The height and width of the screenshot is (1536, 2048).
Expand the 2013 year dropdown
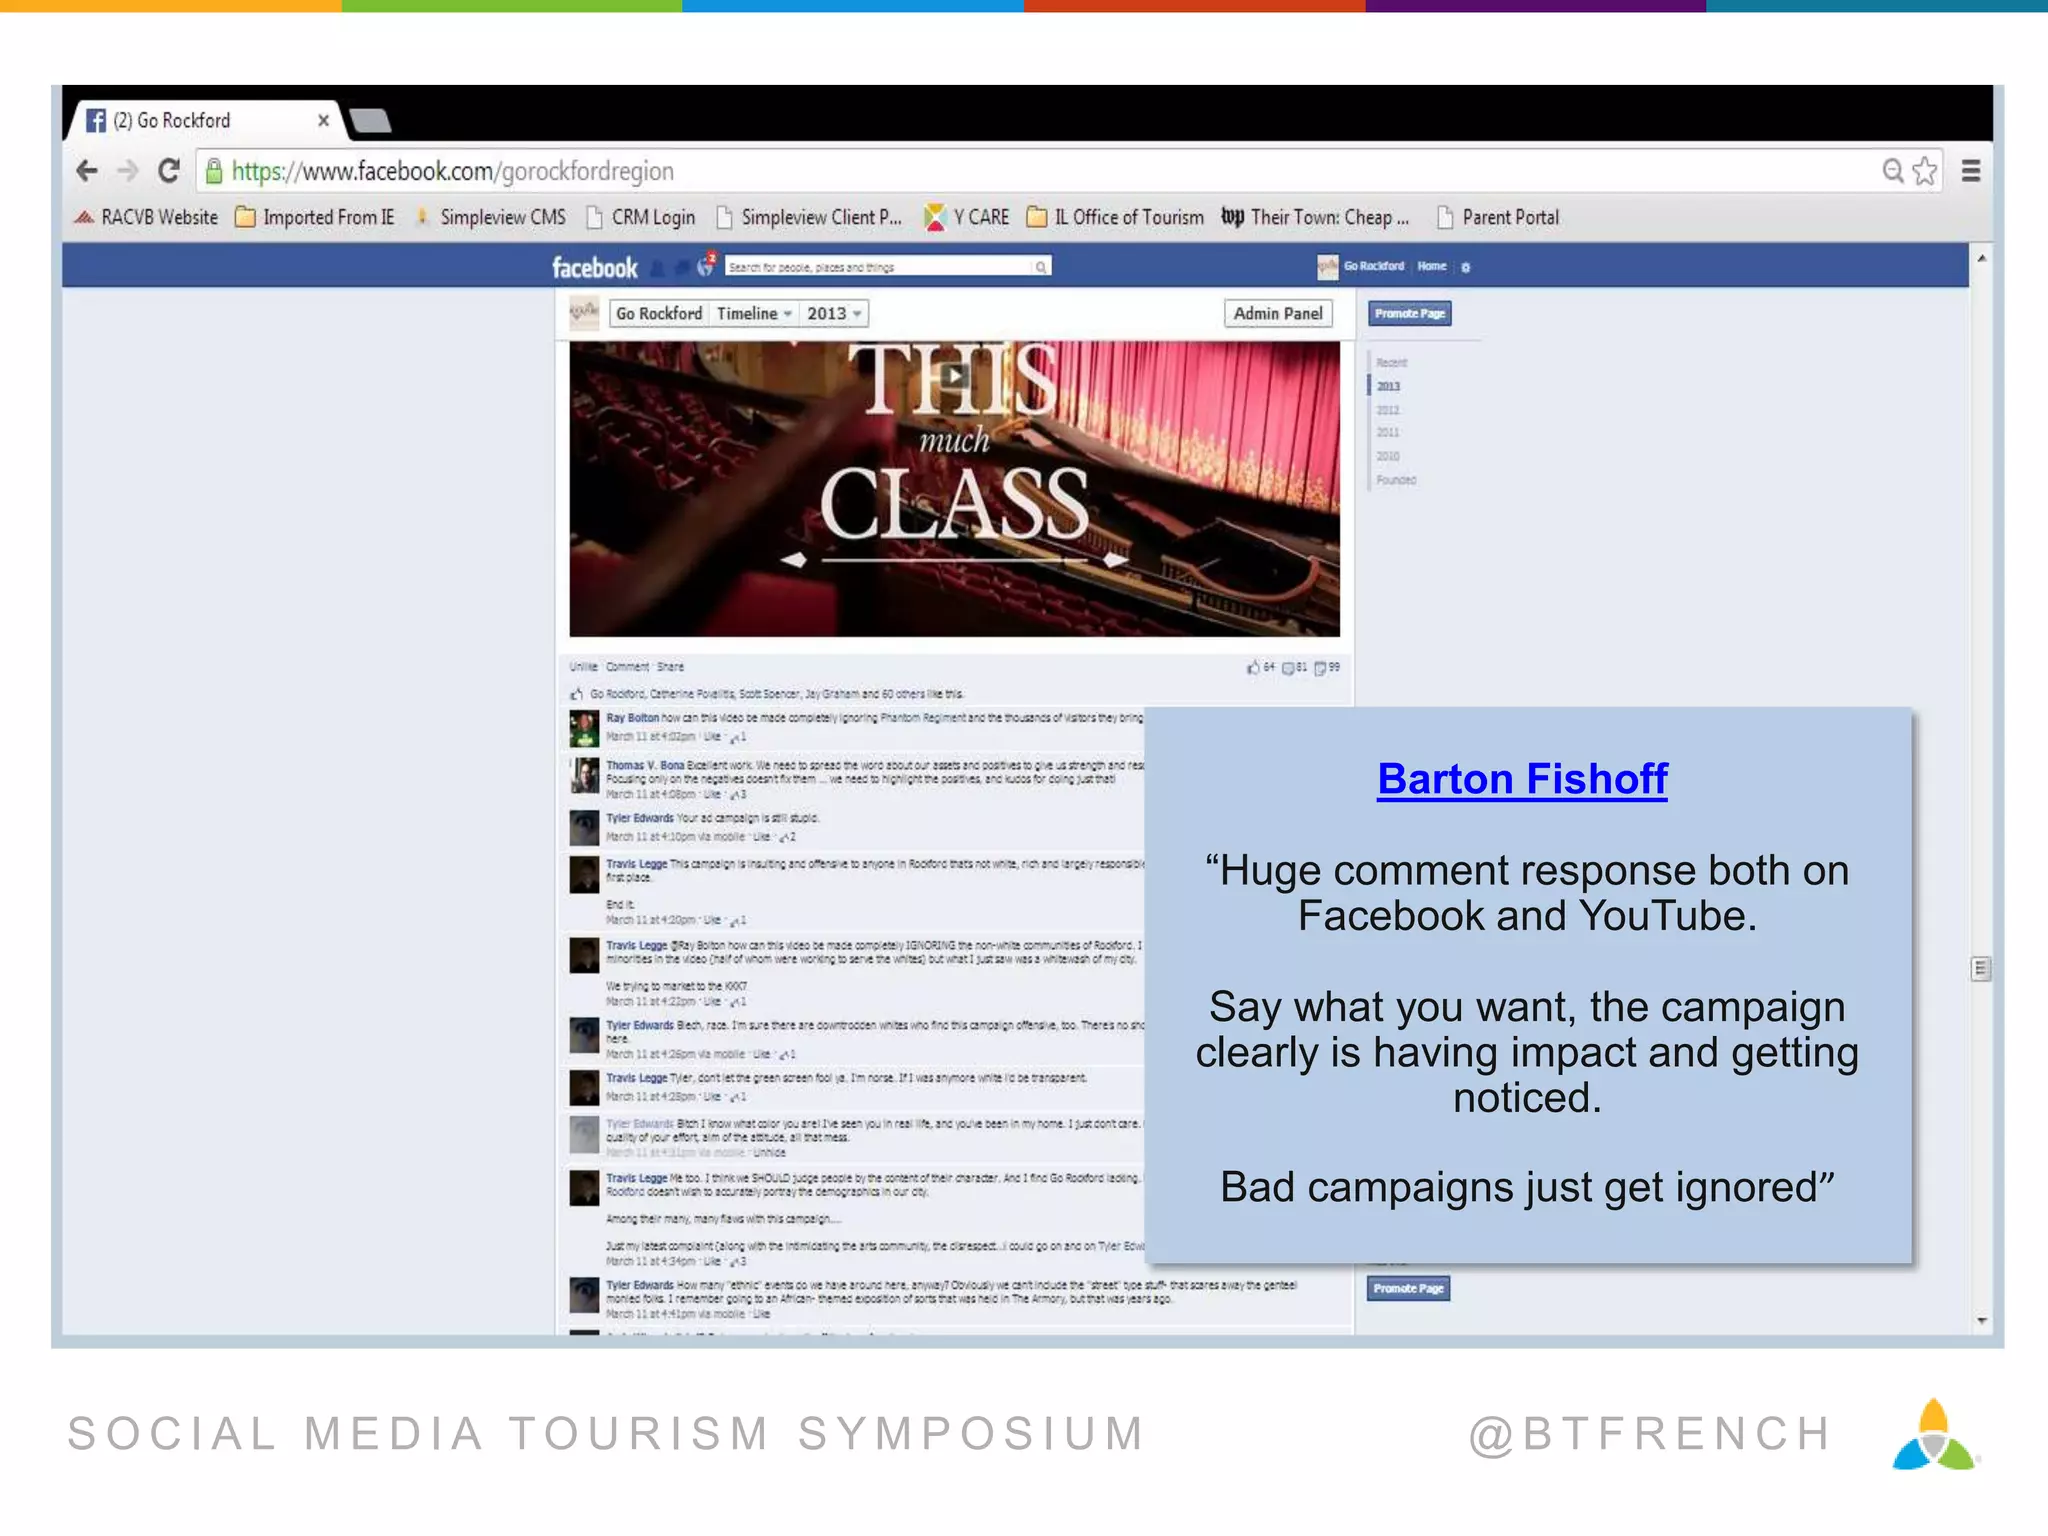point(834,313)
